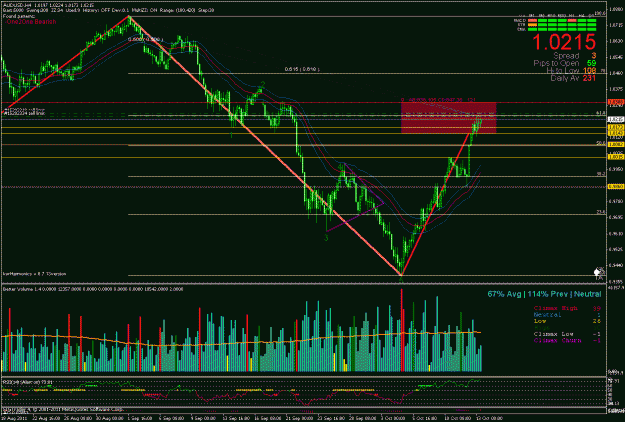
Task: Click the RSI indicator label
Action: click(27, 382)
